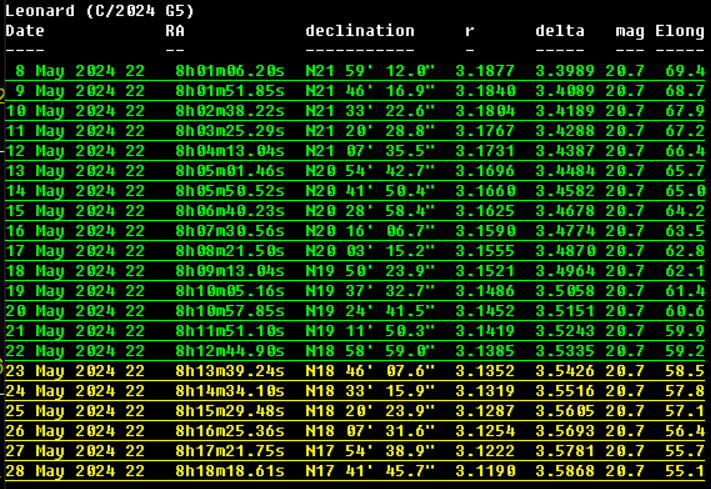Click the Date column header

[x=25, y=31]
